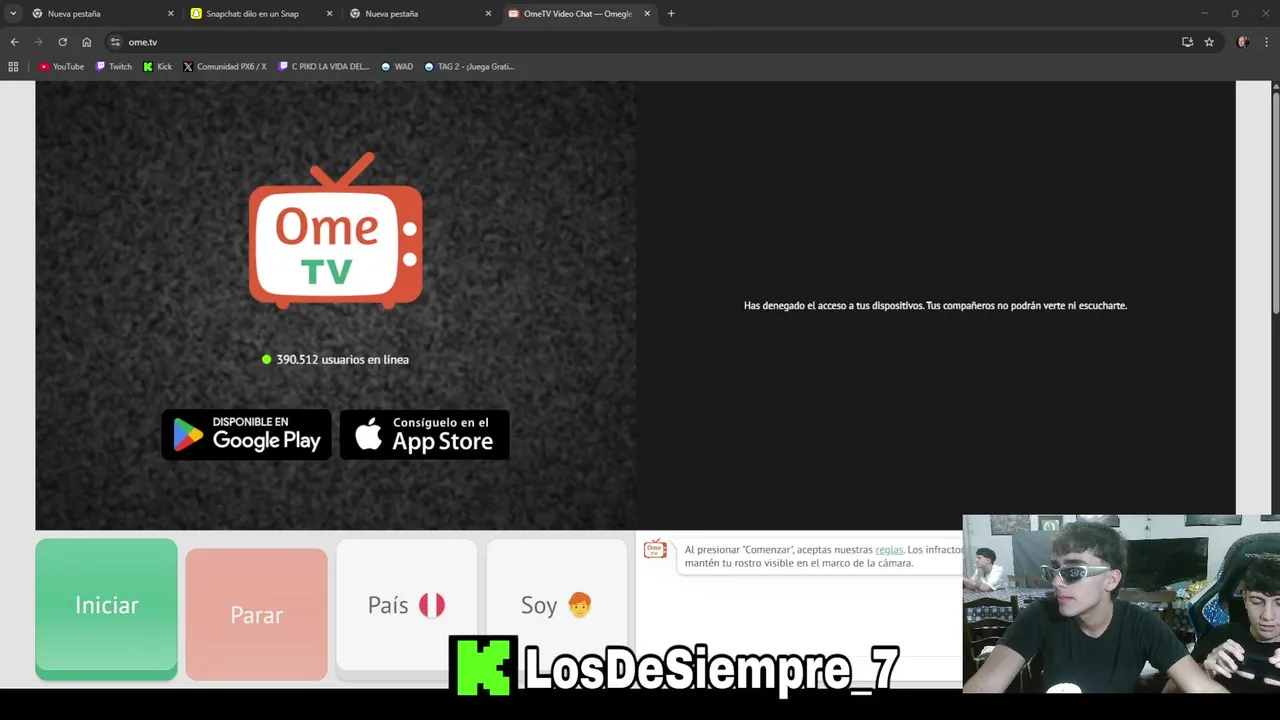The width and height of the screenshot is (1280, 720).
Task: Open the reglas link in chat notice
Action: 889,550
